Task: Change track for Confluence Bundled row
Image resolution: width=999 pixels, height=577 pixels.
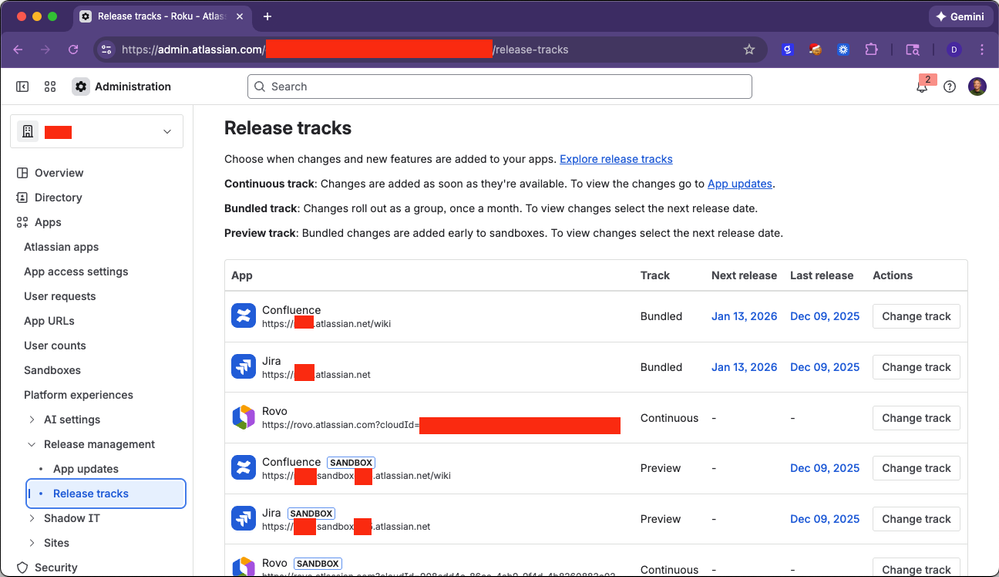Action: pyautogui.click(x=916, y=317)
